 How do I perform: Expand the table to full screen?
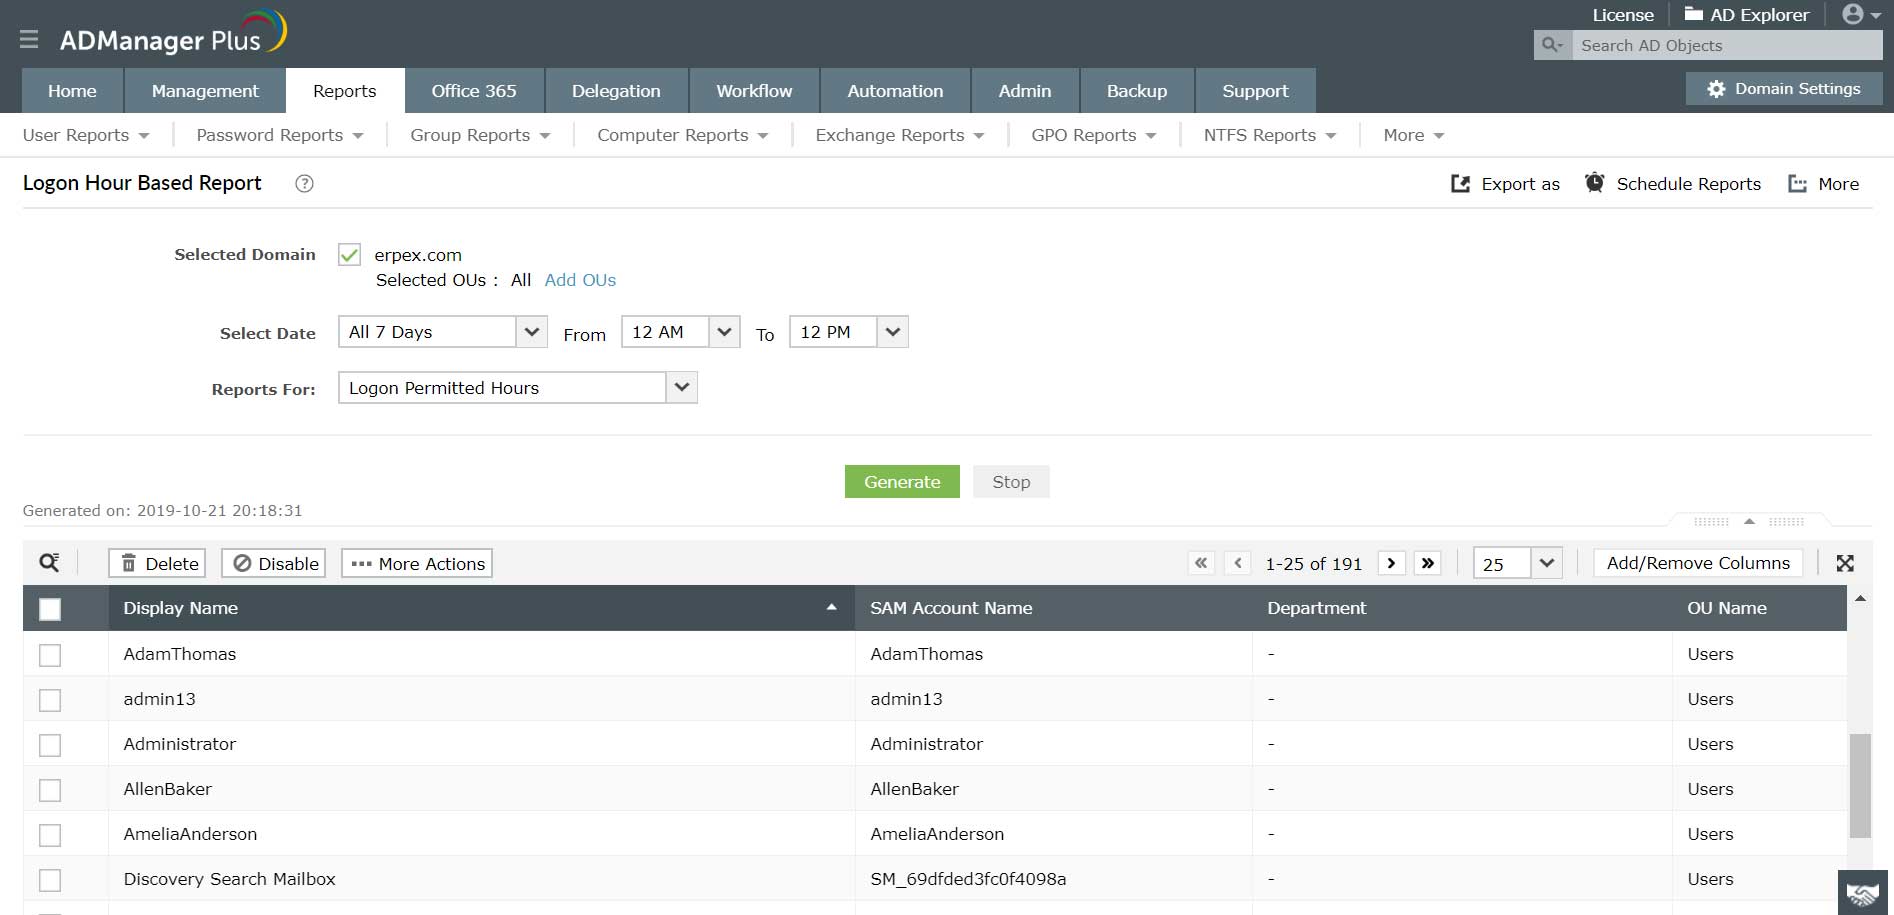(1845, 563)
